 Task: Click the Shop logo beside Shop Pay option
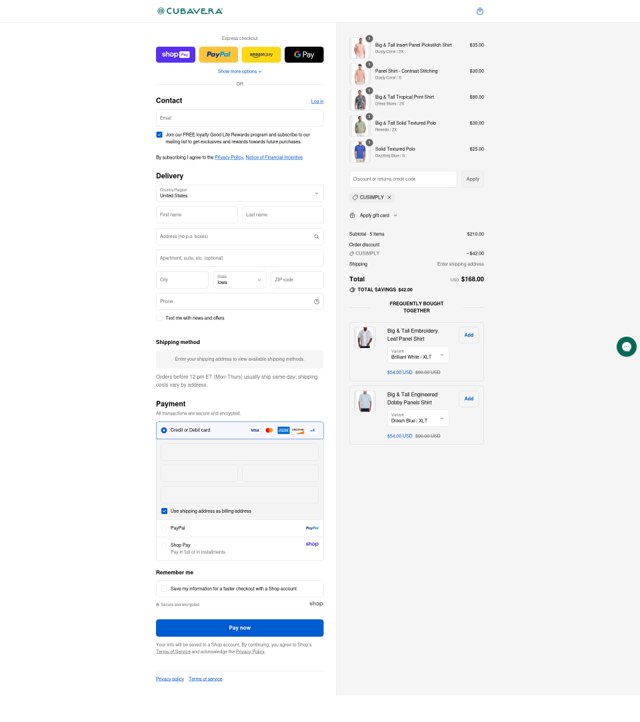[x=312, y=544]
